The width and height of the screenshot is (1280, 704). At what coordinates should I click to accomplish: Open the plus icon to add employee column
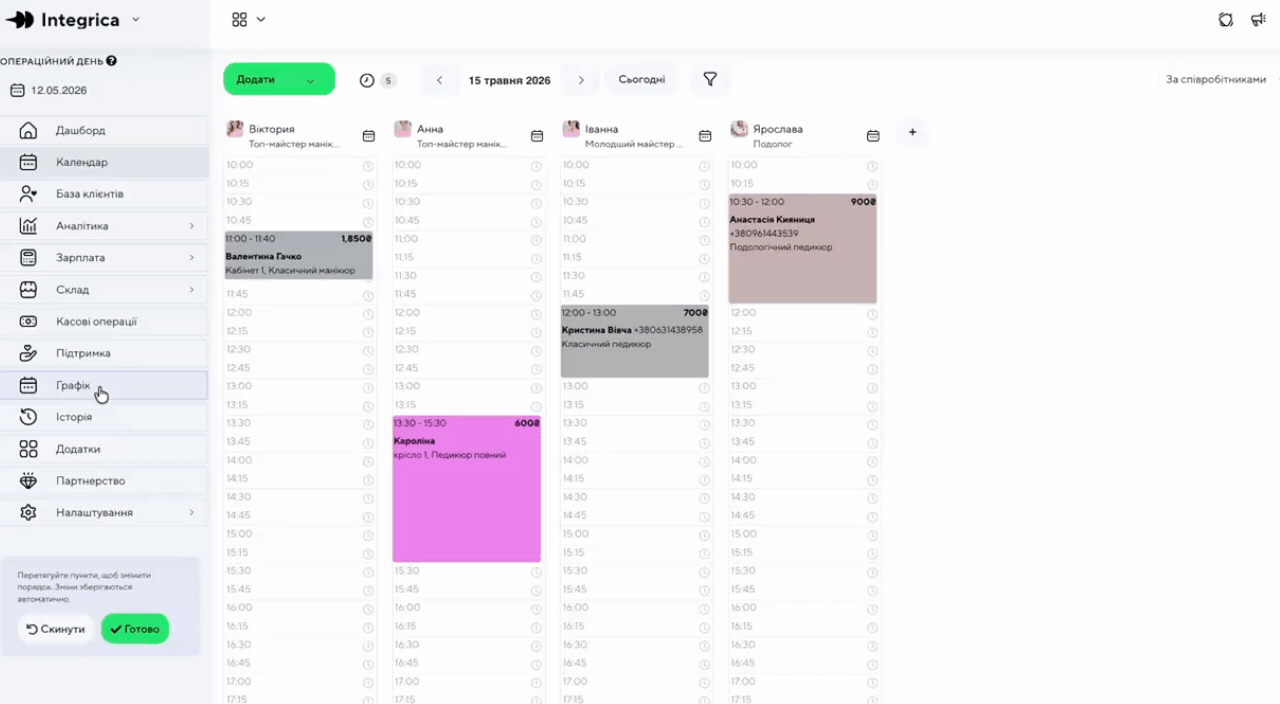click(x=912, y=132)
